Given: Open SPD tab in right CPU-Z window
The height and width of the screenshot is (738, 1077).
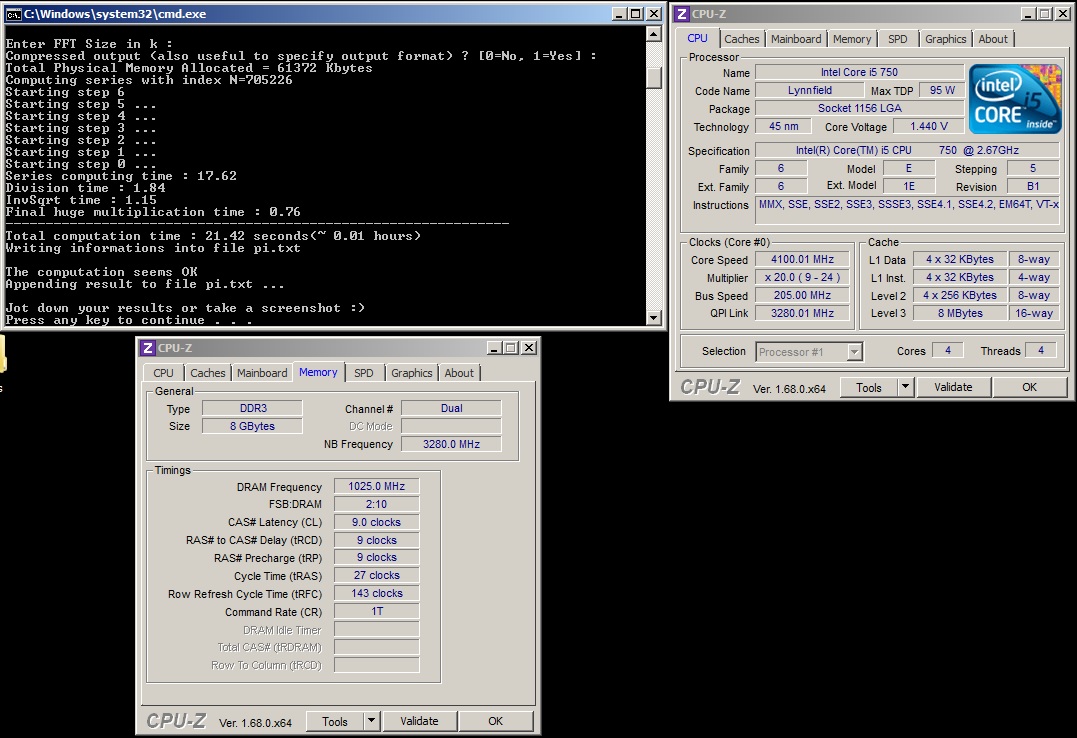Looking at the screenshot, I should point(897,39).
